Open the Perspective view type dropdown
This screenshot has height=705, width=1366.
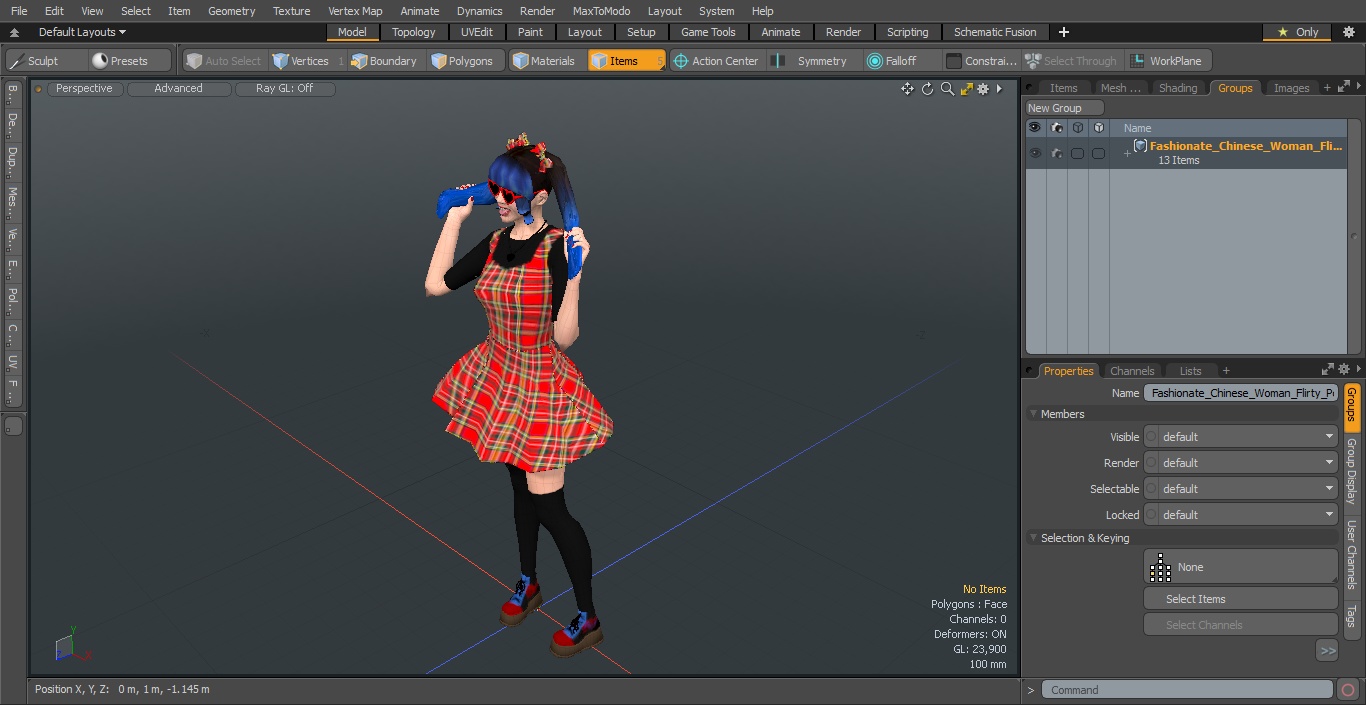[85, 89]
